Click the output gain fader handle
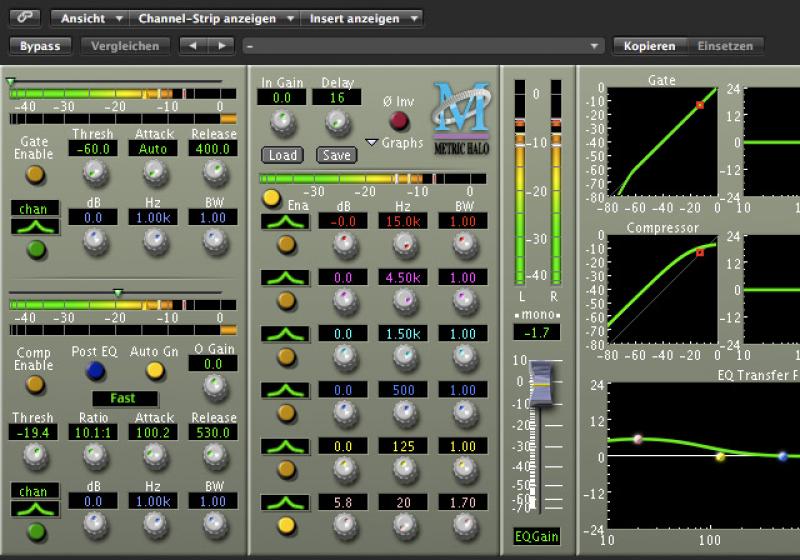800x560 pixels. (540, 384)
